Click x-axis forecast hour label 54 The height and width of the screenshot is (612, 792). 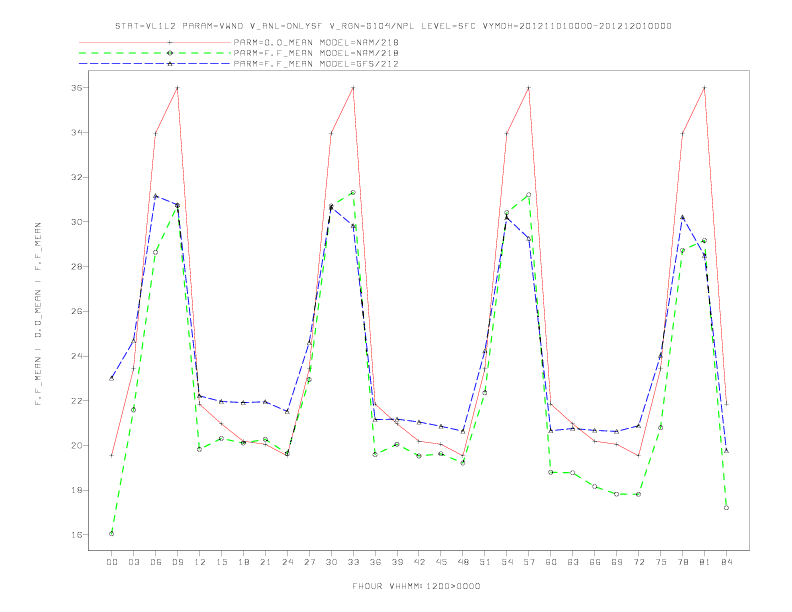[x=507, y=562]
